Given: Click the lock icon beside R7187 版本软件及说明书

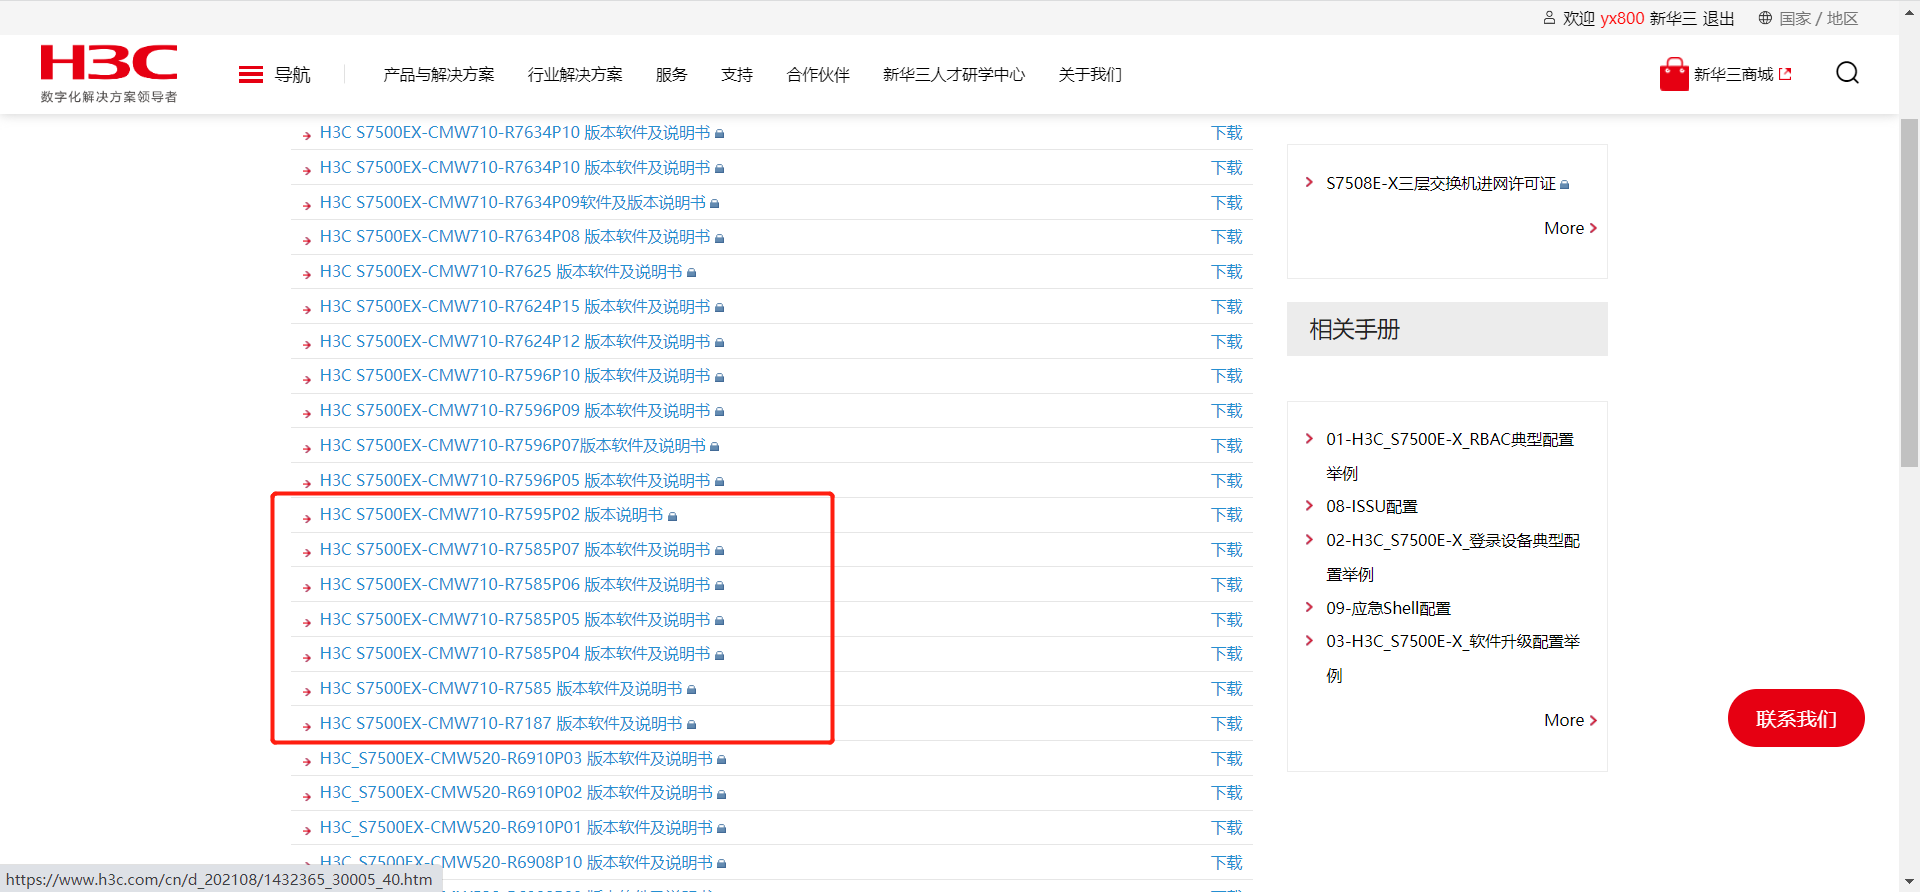Looking at the screenshot, I should coord(692,725).
